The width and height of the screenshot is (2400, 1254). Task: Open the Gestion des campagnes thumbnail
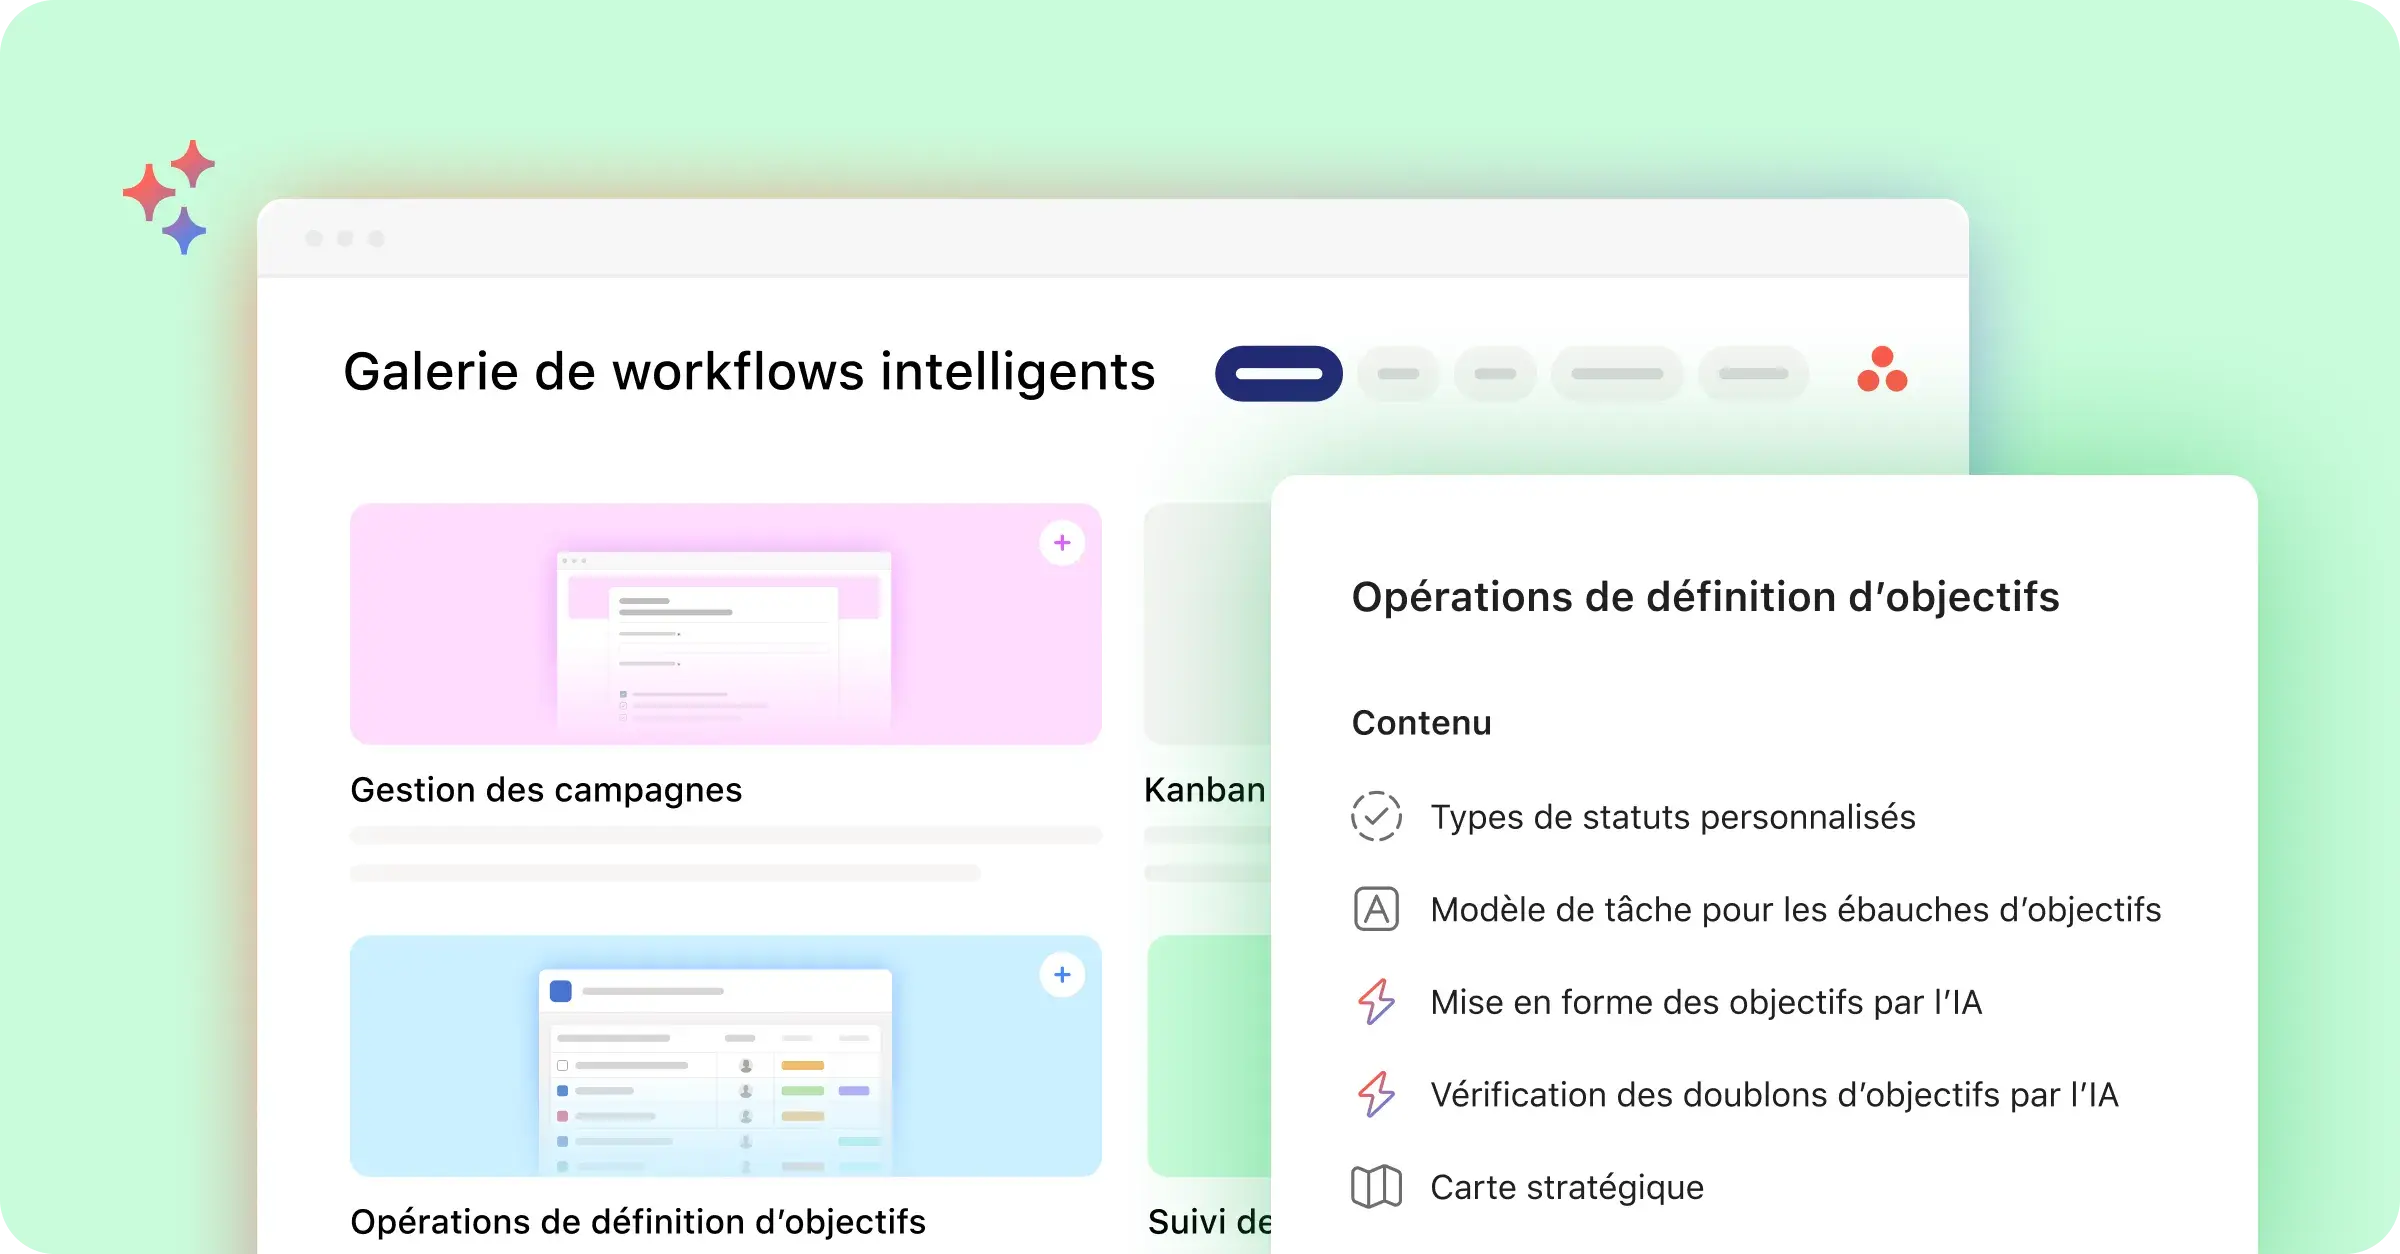pos(726,624)
